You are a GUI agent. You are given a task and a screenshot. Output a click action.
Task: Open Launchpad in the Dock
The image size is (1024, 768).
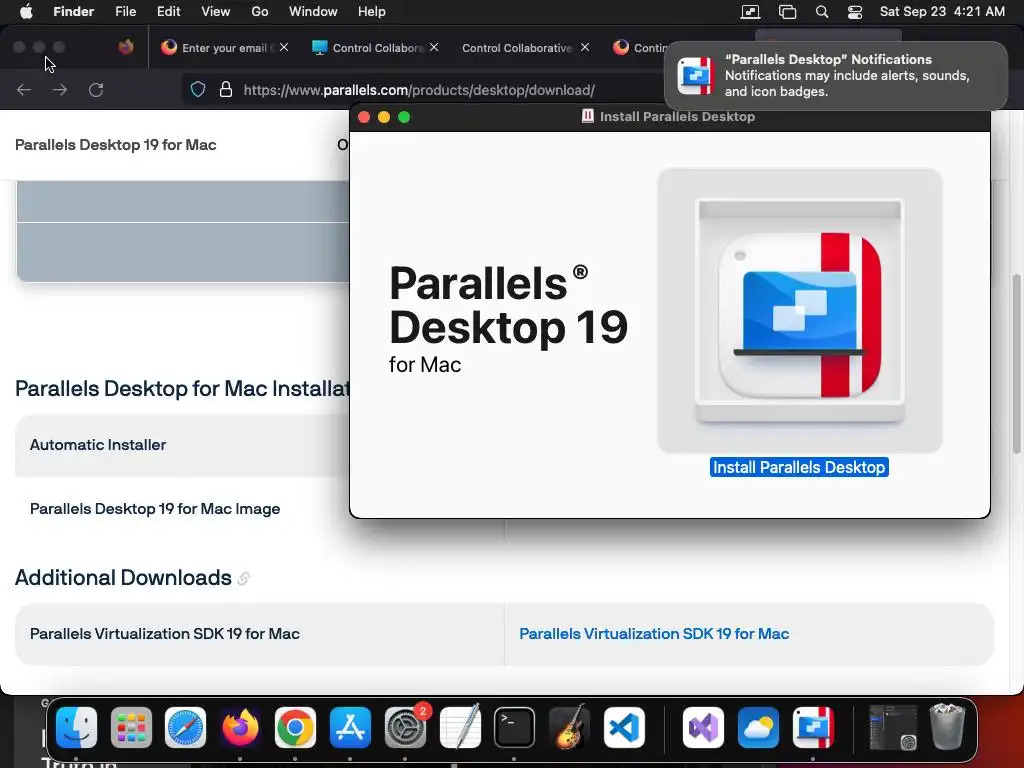point(131,728)
